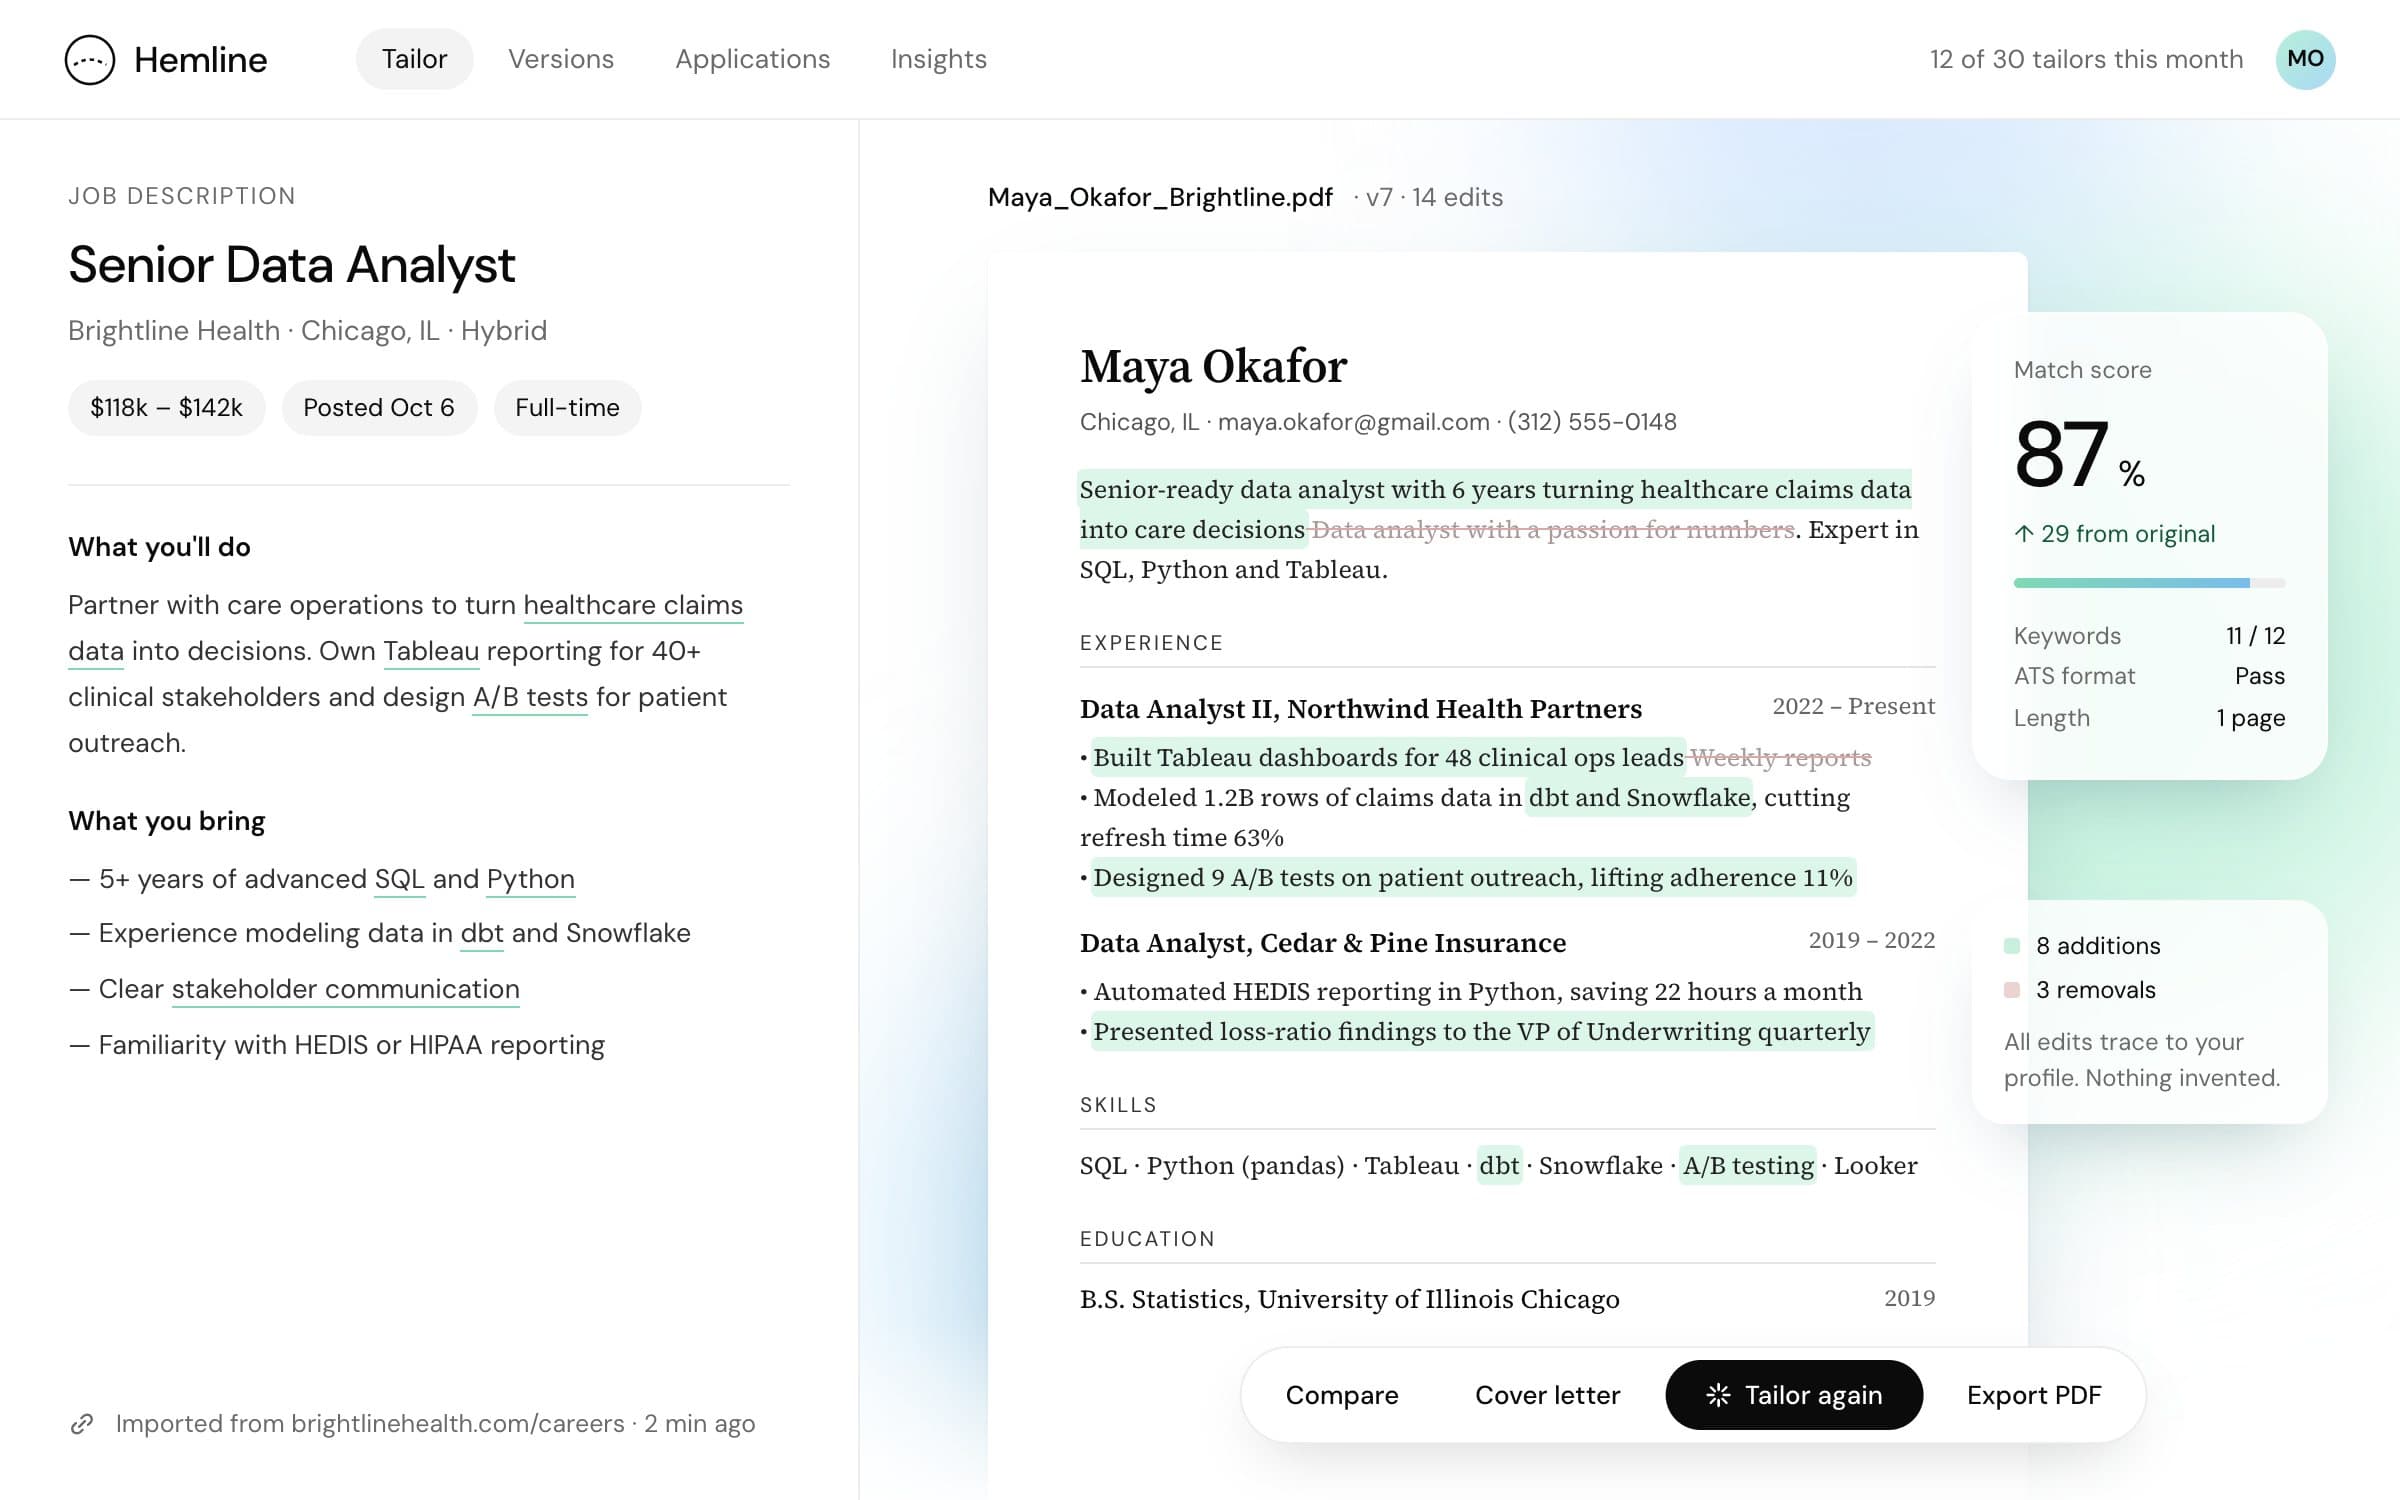Click the underlined healthcare claims keyword
Viewport: 2400px width, 1500px height.
tap(633, 605)
